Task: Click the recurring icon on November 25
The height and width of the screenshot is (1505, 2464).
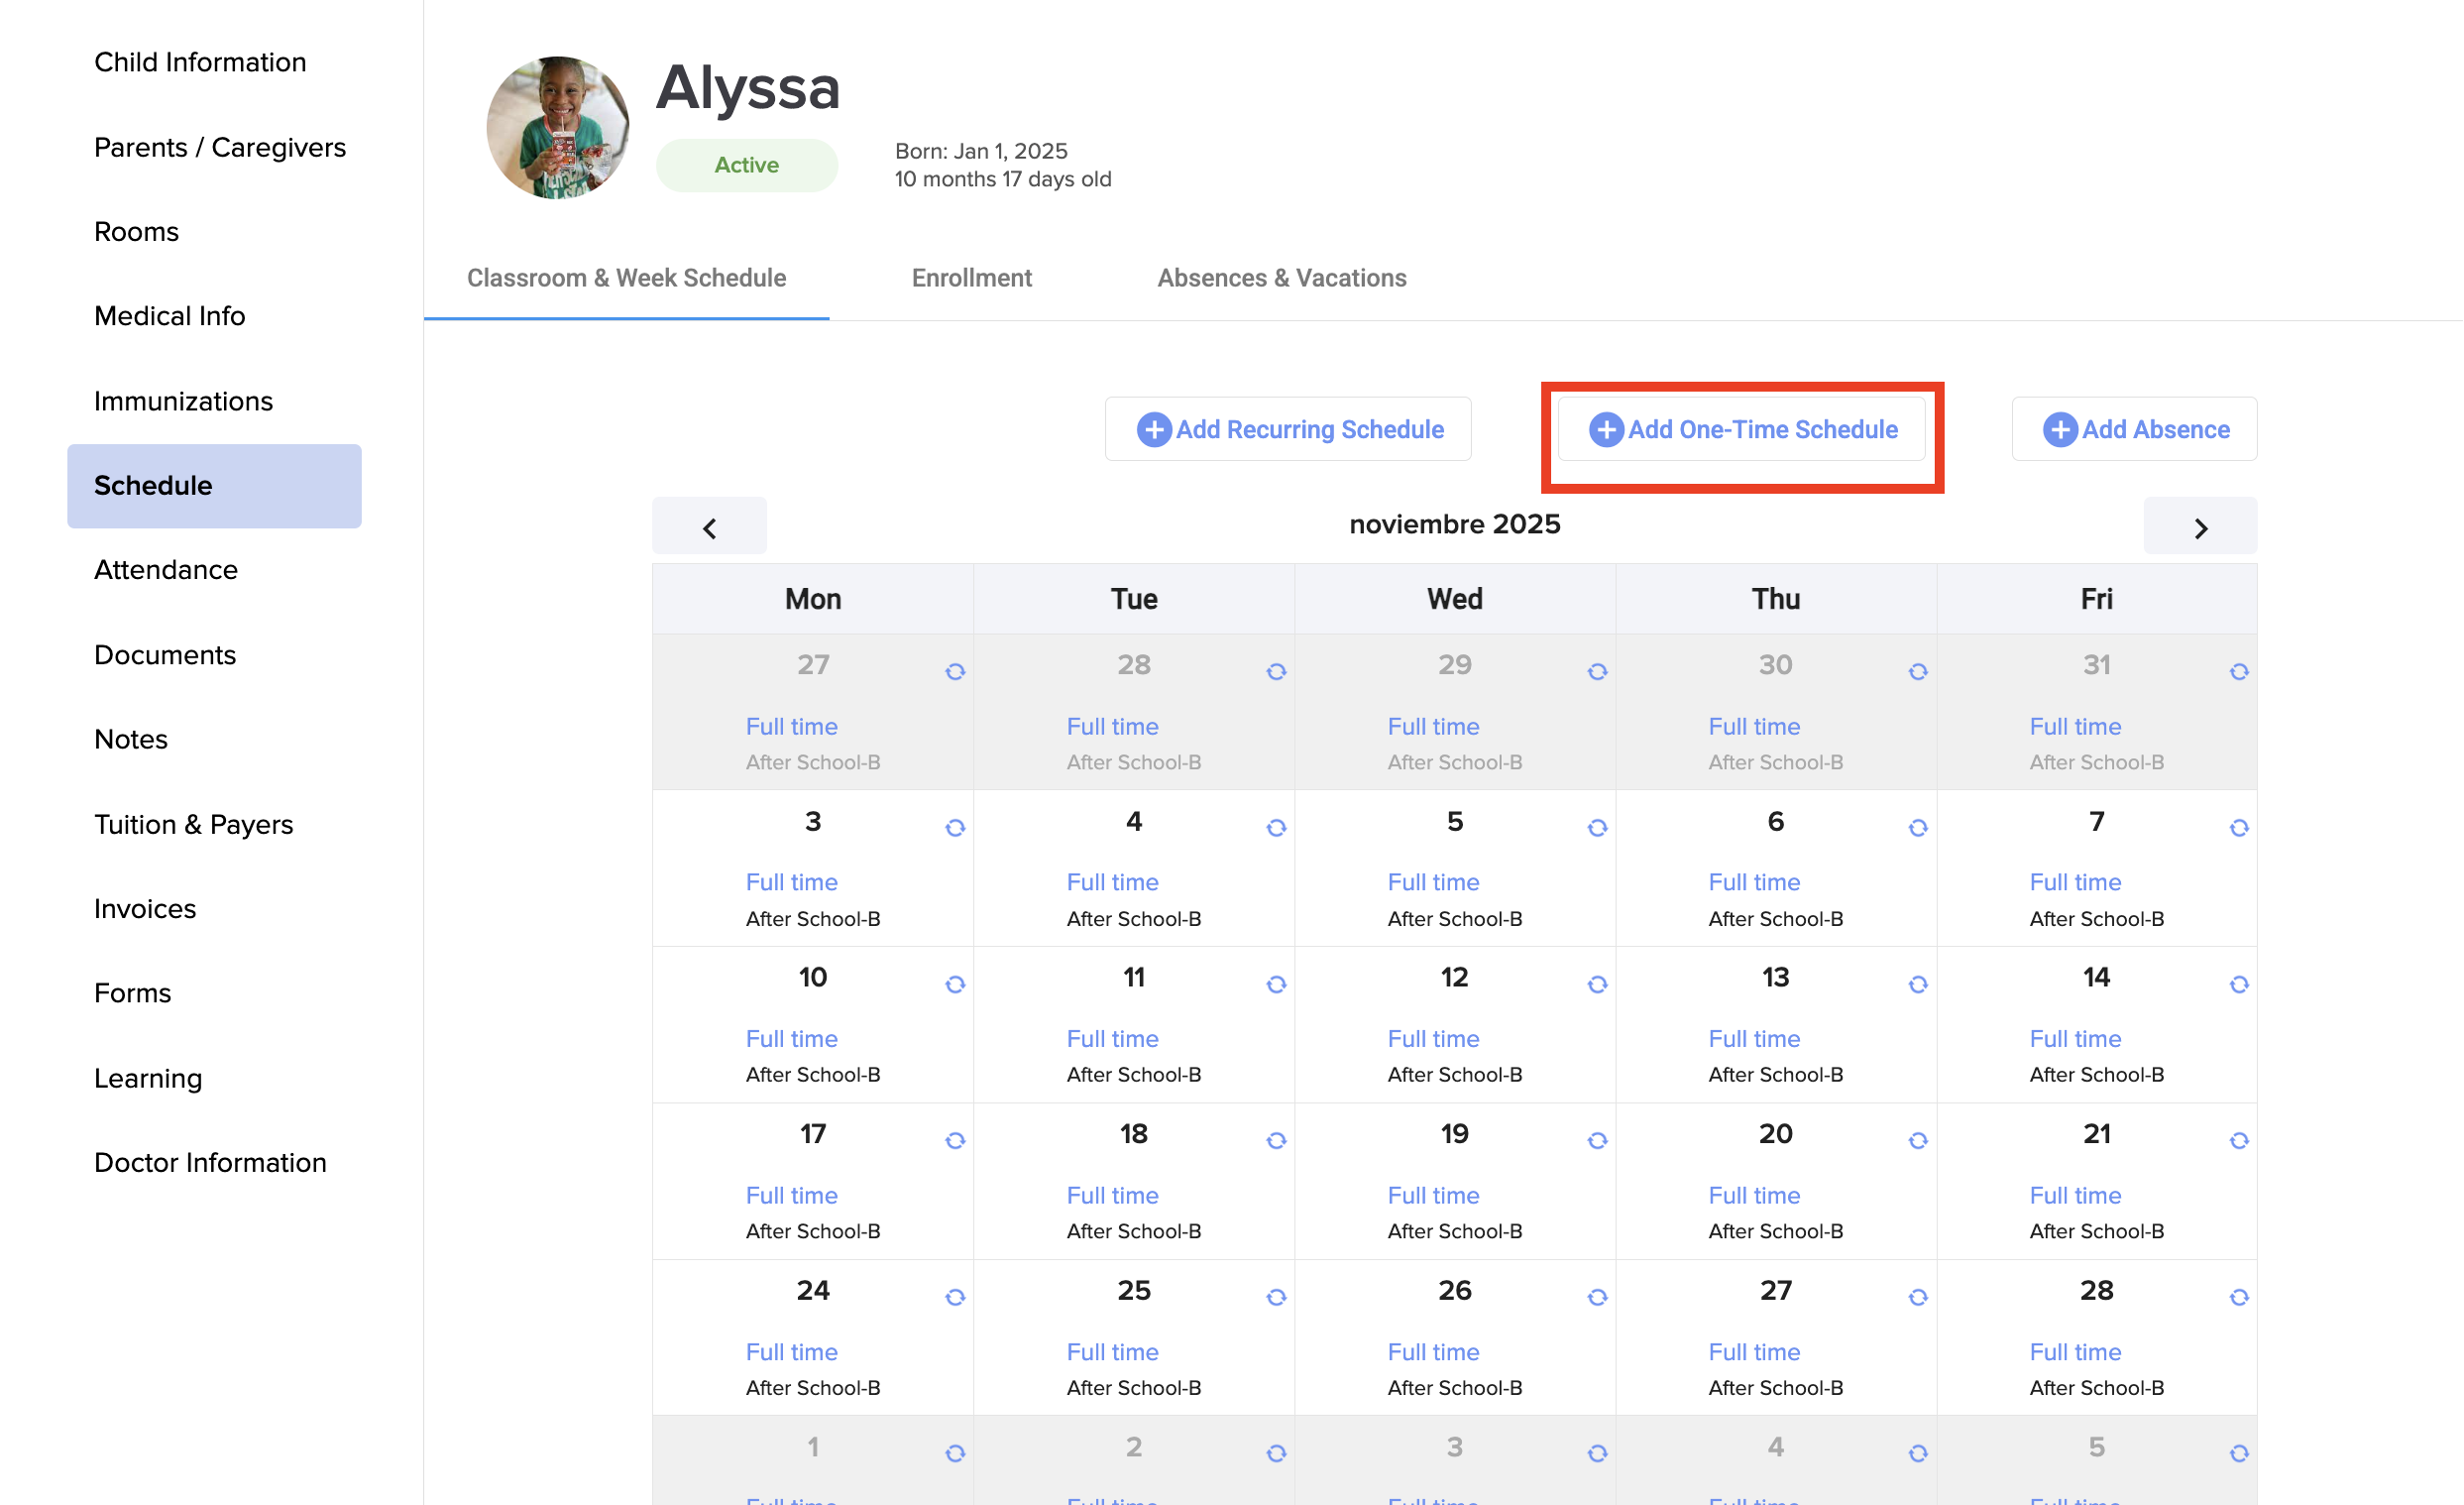Action: (1276, 1298)
